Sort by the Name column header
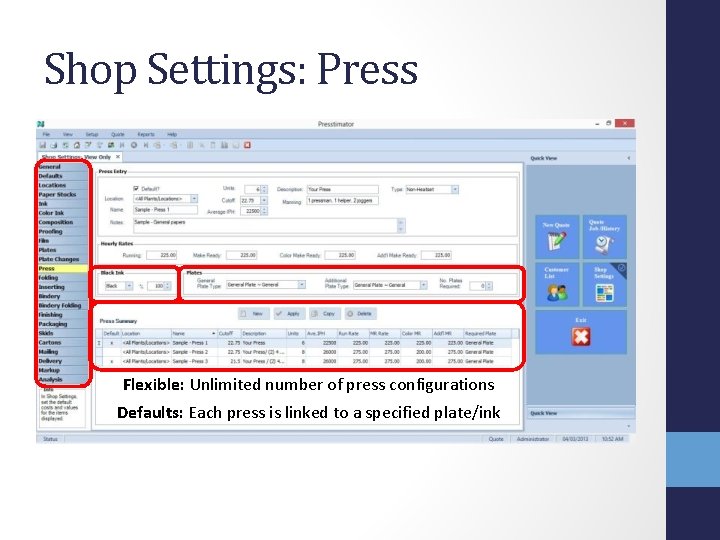The height and width of the screenshot is (540, 720). click(x=194, y=333)
